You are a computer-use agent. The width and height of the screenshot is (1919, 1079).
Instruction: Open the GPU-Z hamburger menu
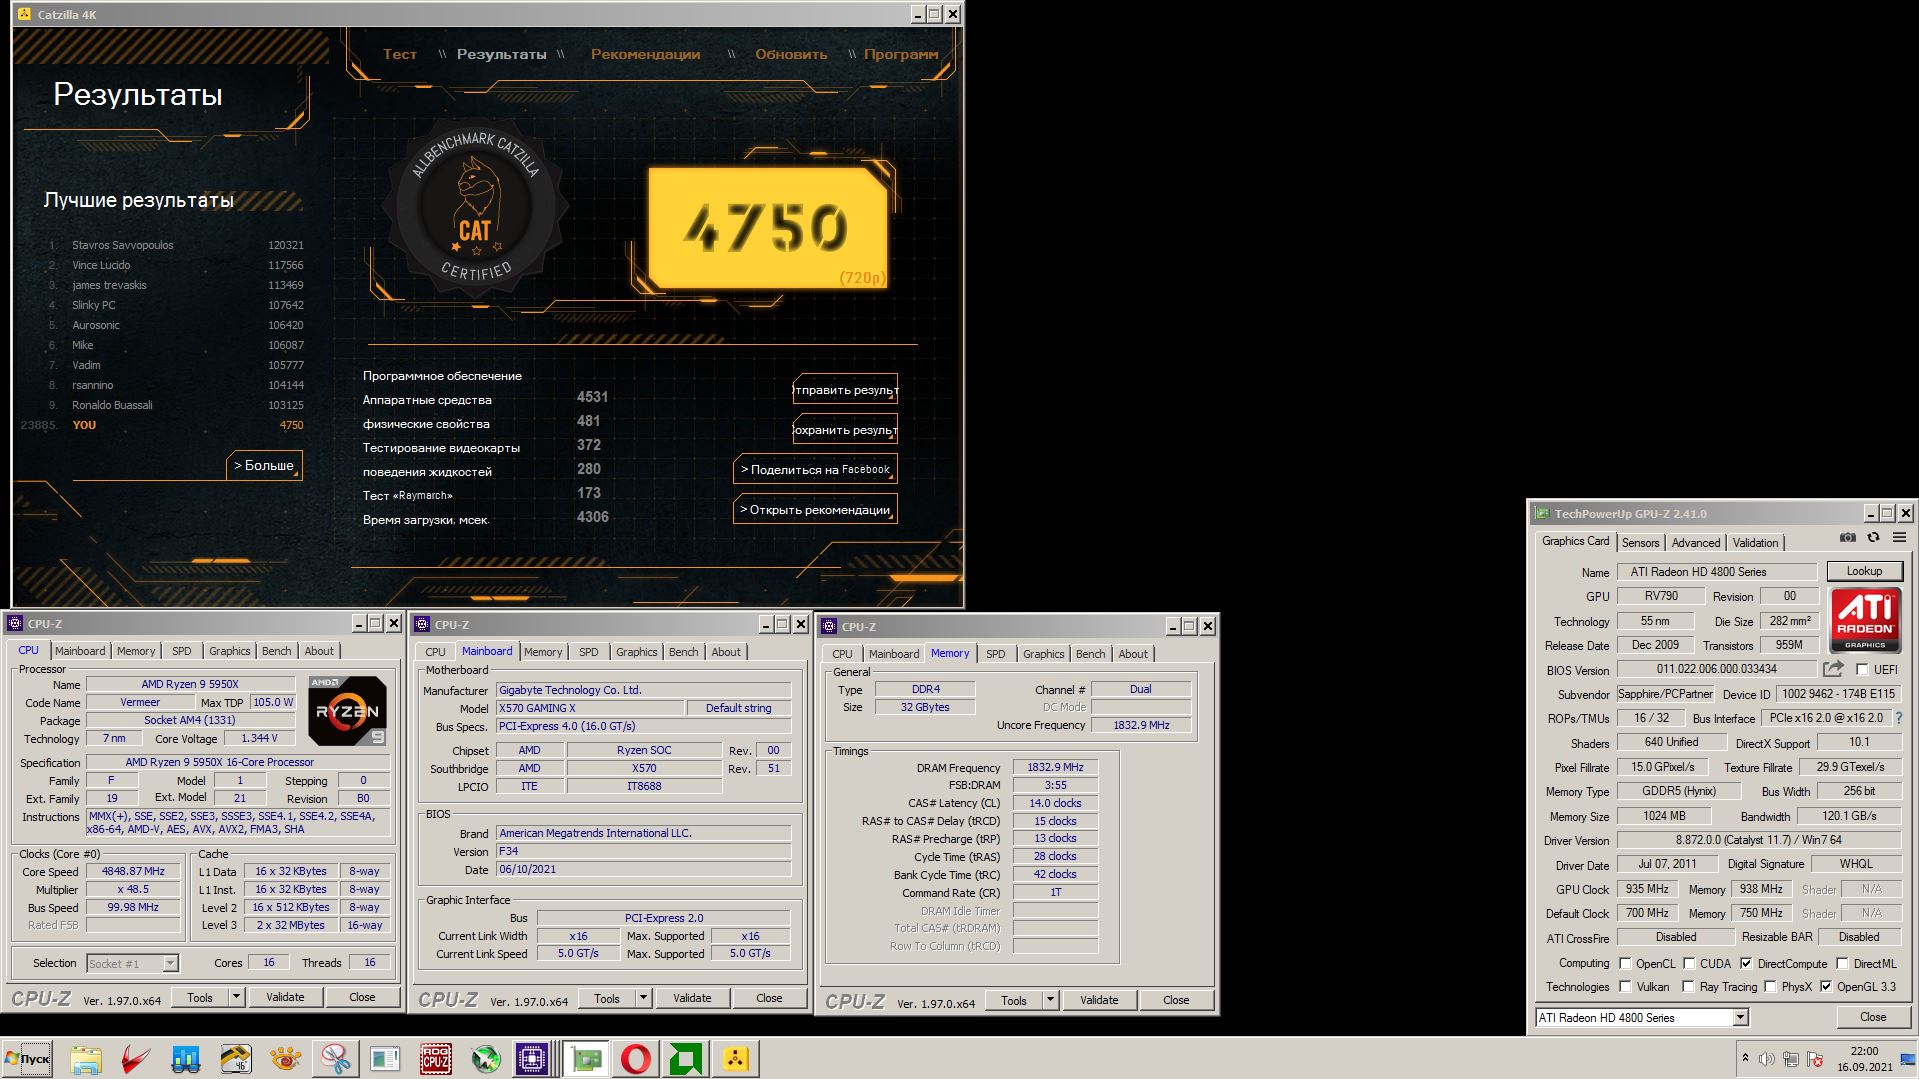click(x=1899, y=538)
